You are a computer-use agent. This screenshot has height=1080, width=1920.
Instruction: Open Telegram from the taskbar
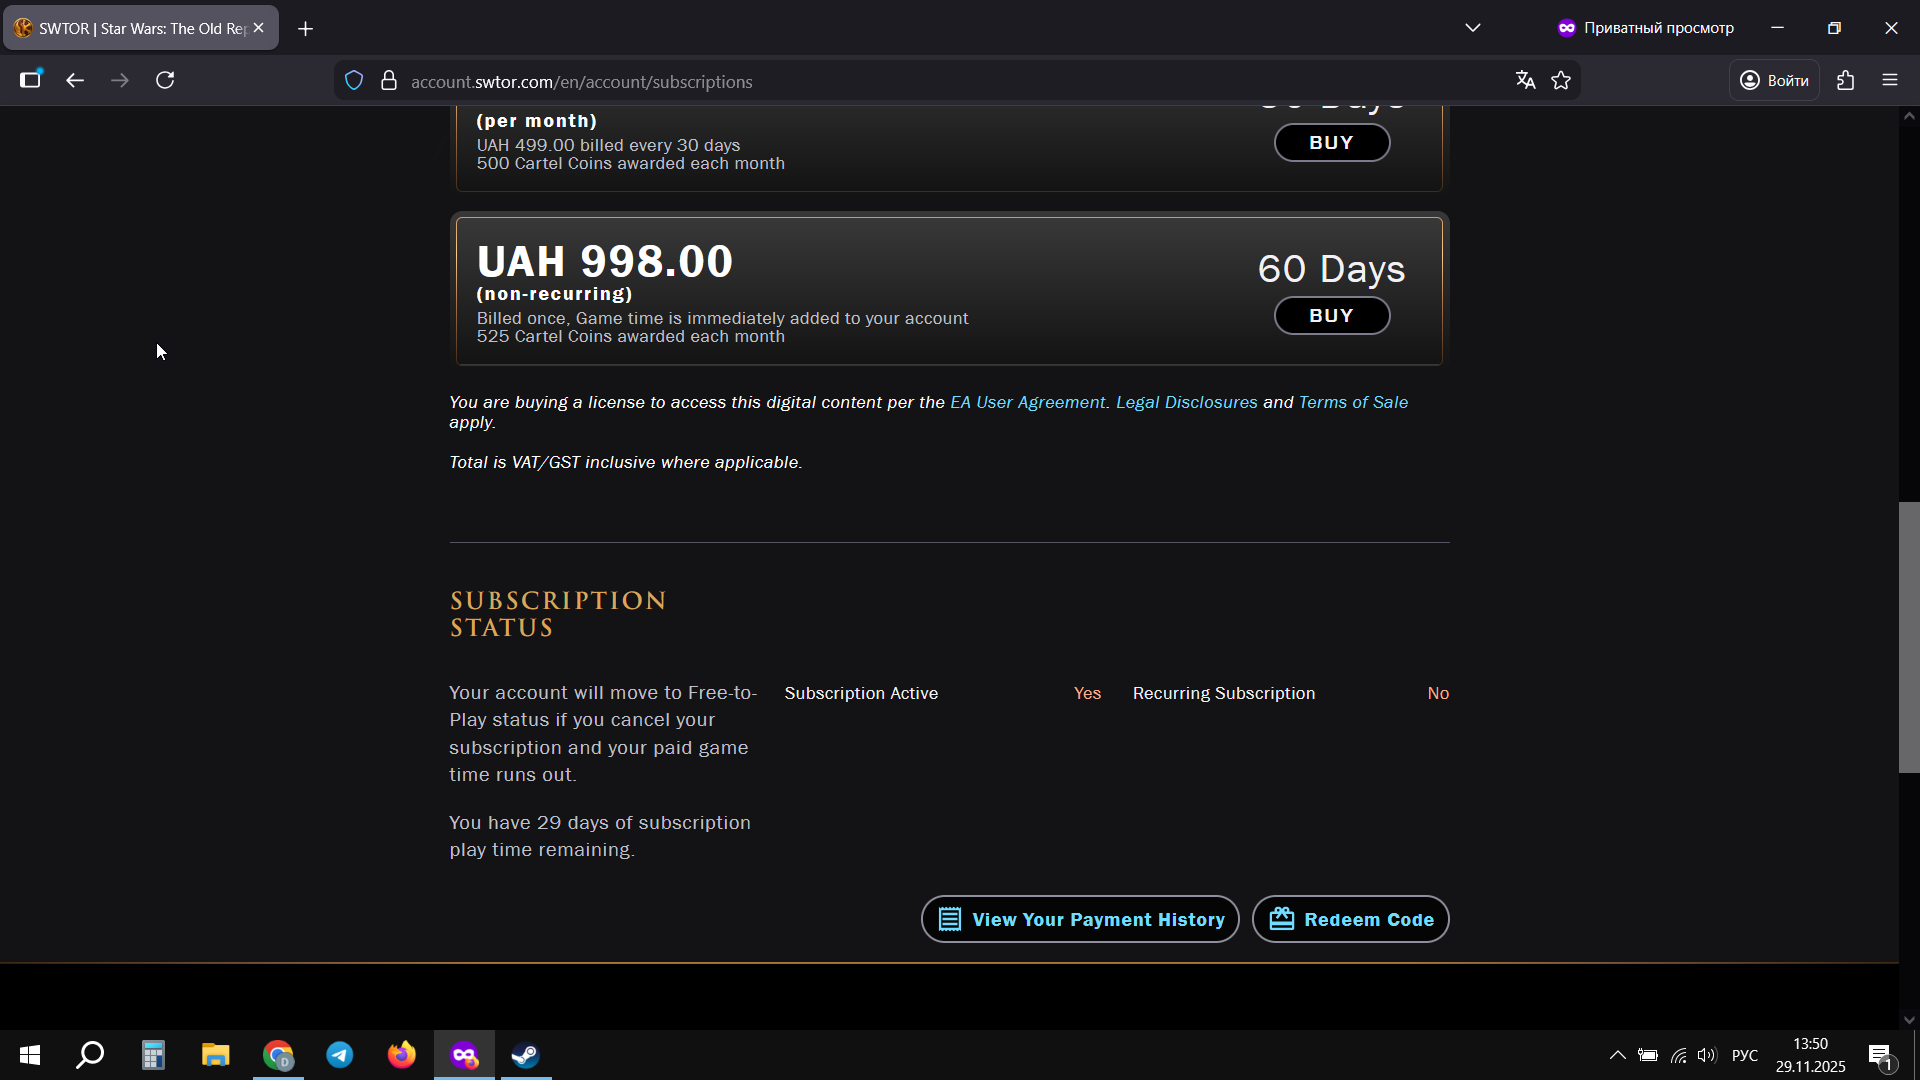(340, 1055)
